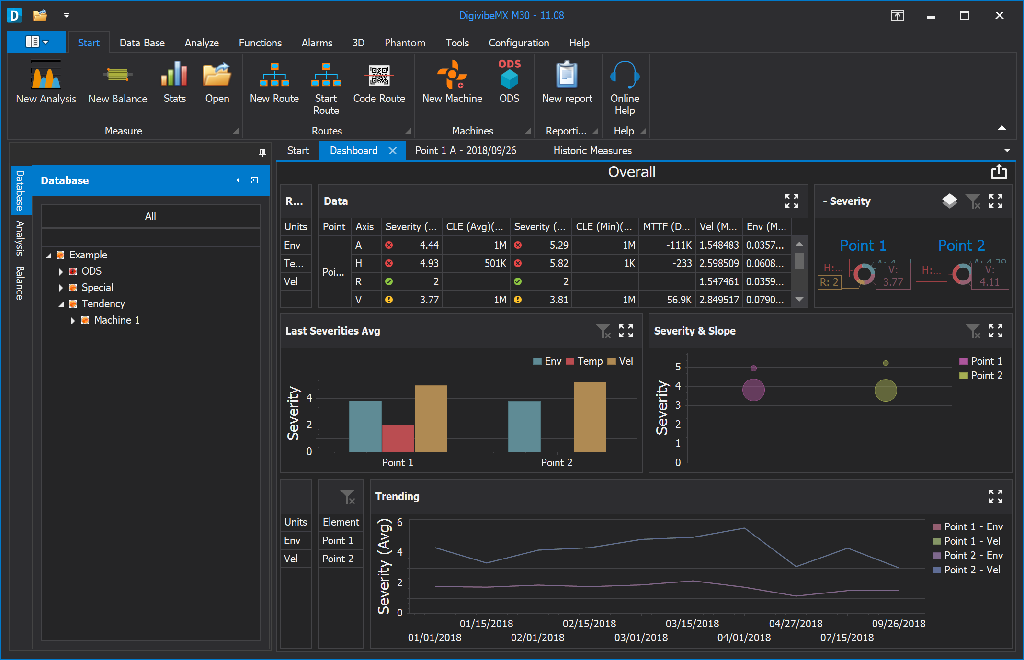Collapse the Example tree node
1024x660 pixels.
48,255
